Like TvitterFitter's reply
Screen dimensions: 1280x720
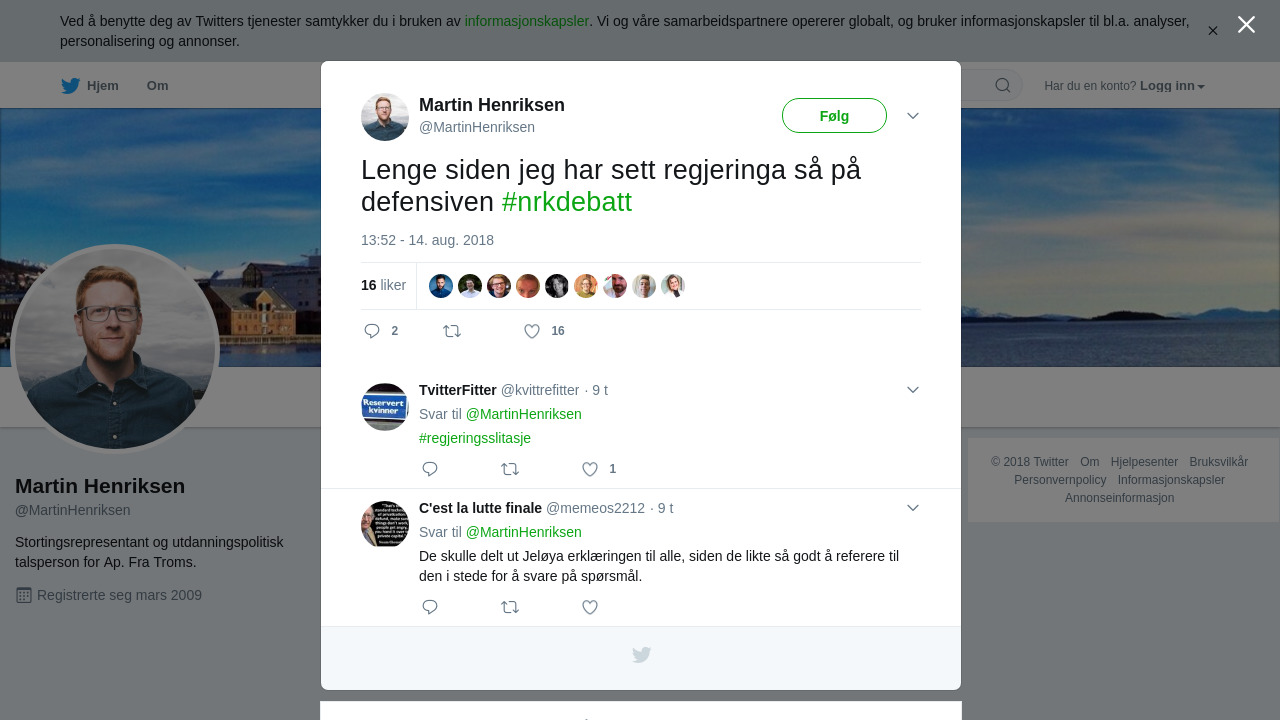tap(590, 469)
